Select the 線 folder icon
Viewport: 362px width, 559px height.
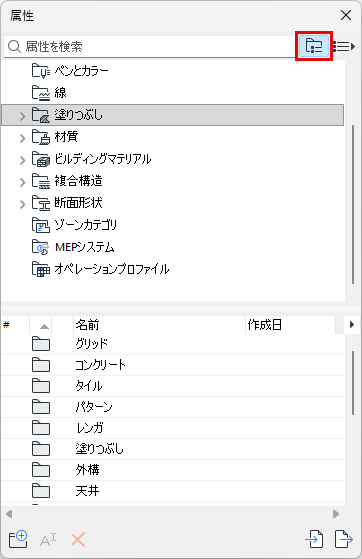(x=41, y=93)
